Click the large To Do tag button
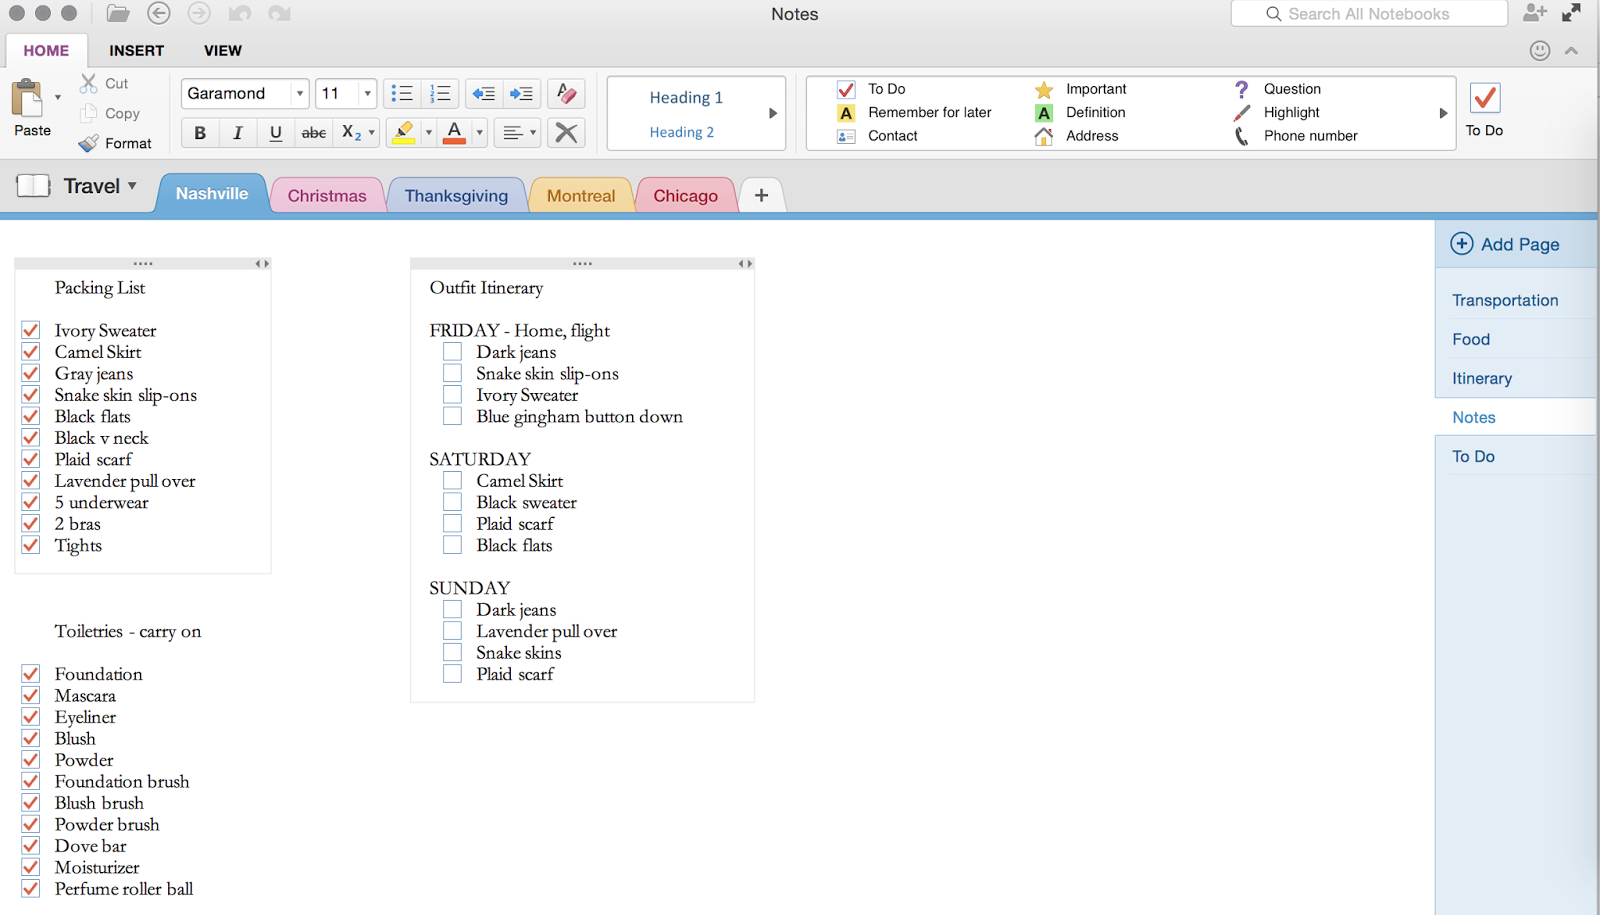 [x=1485, y=109]
